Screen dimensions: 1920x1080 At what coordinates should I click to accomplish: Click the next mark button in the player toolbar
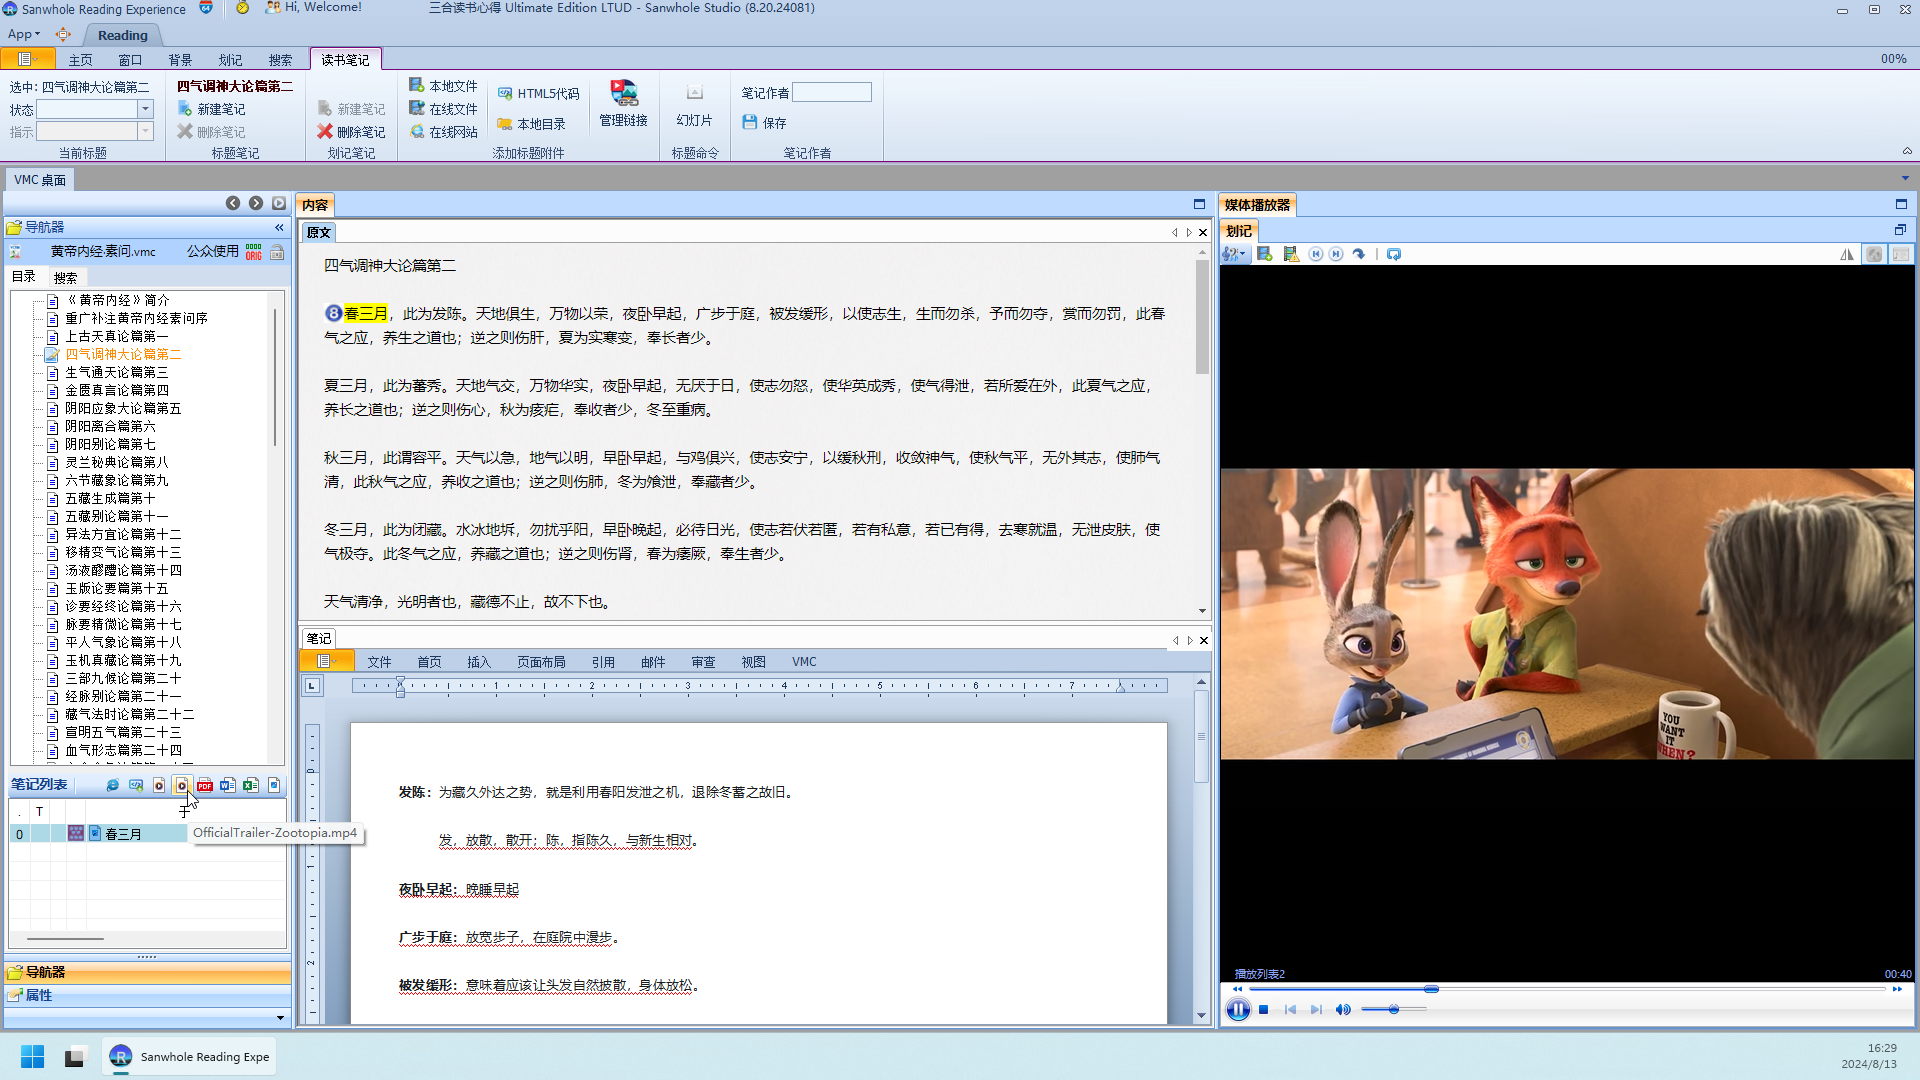[x=1336, y=254]
